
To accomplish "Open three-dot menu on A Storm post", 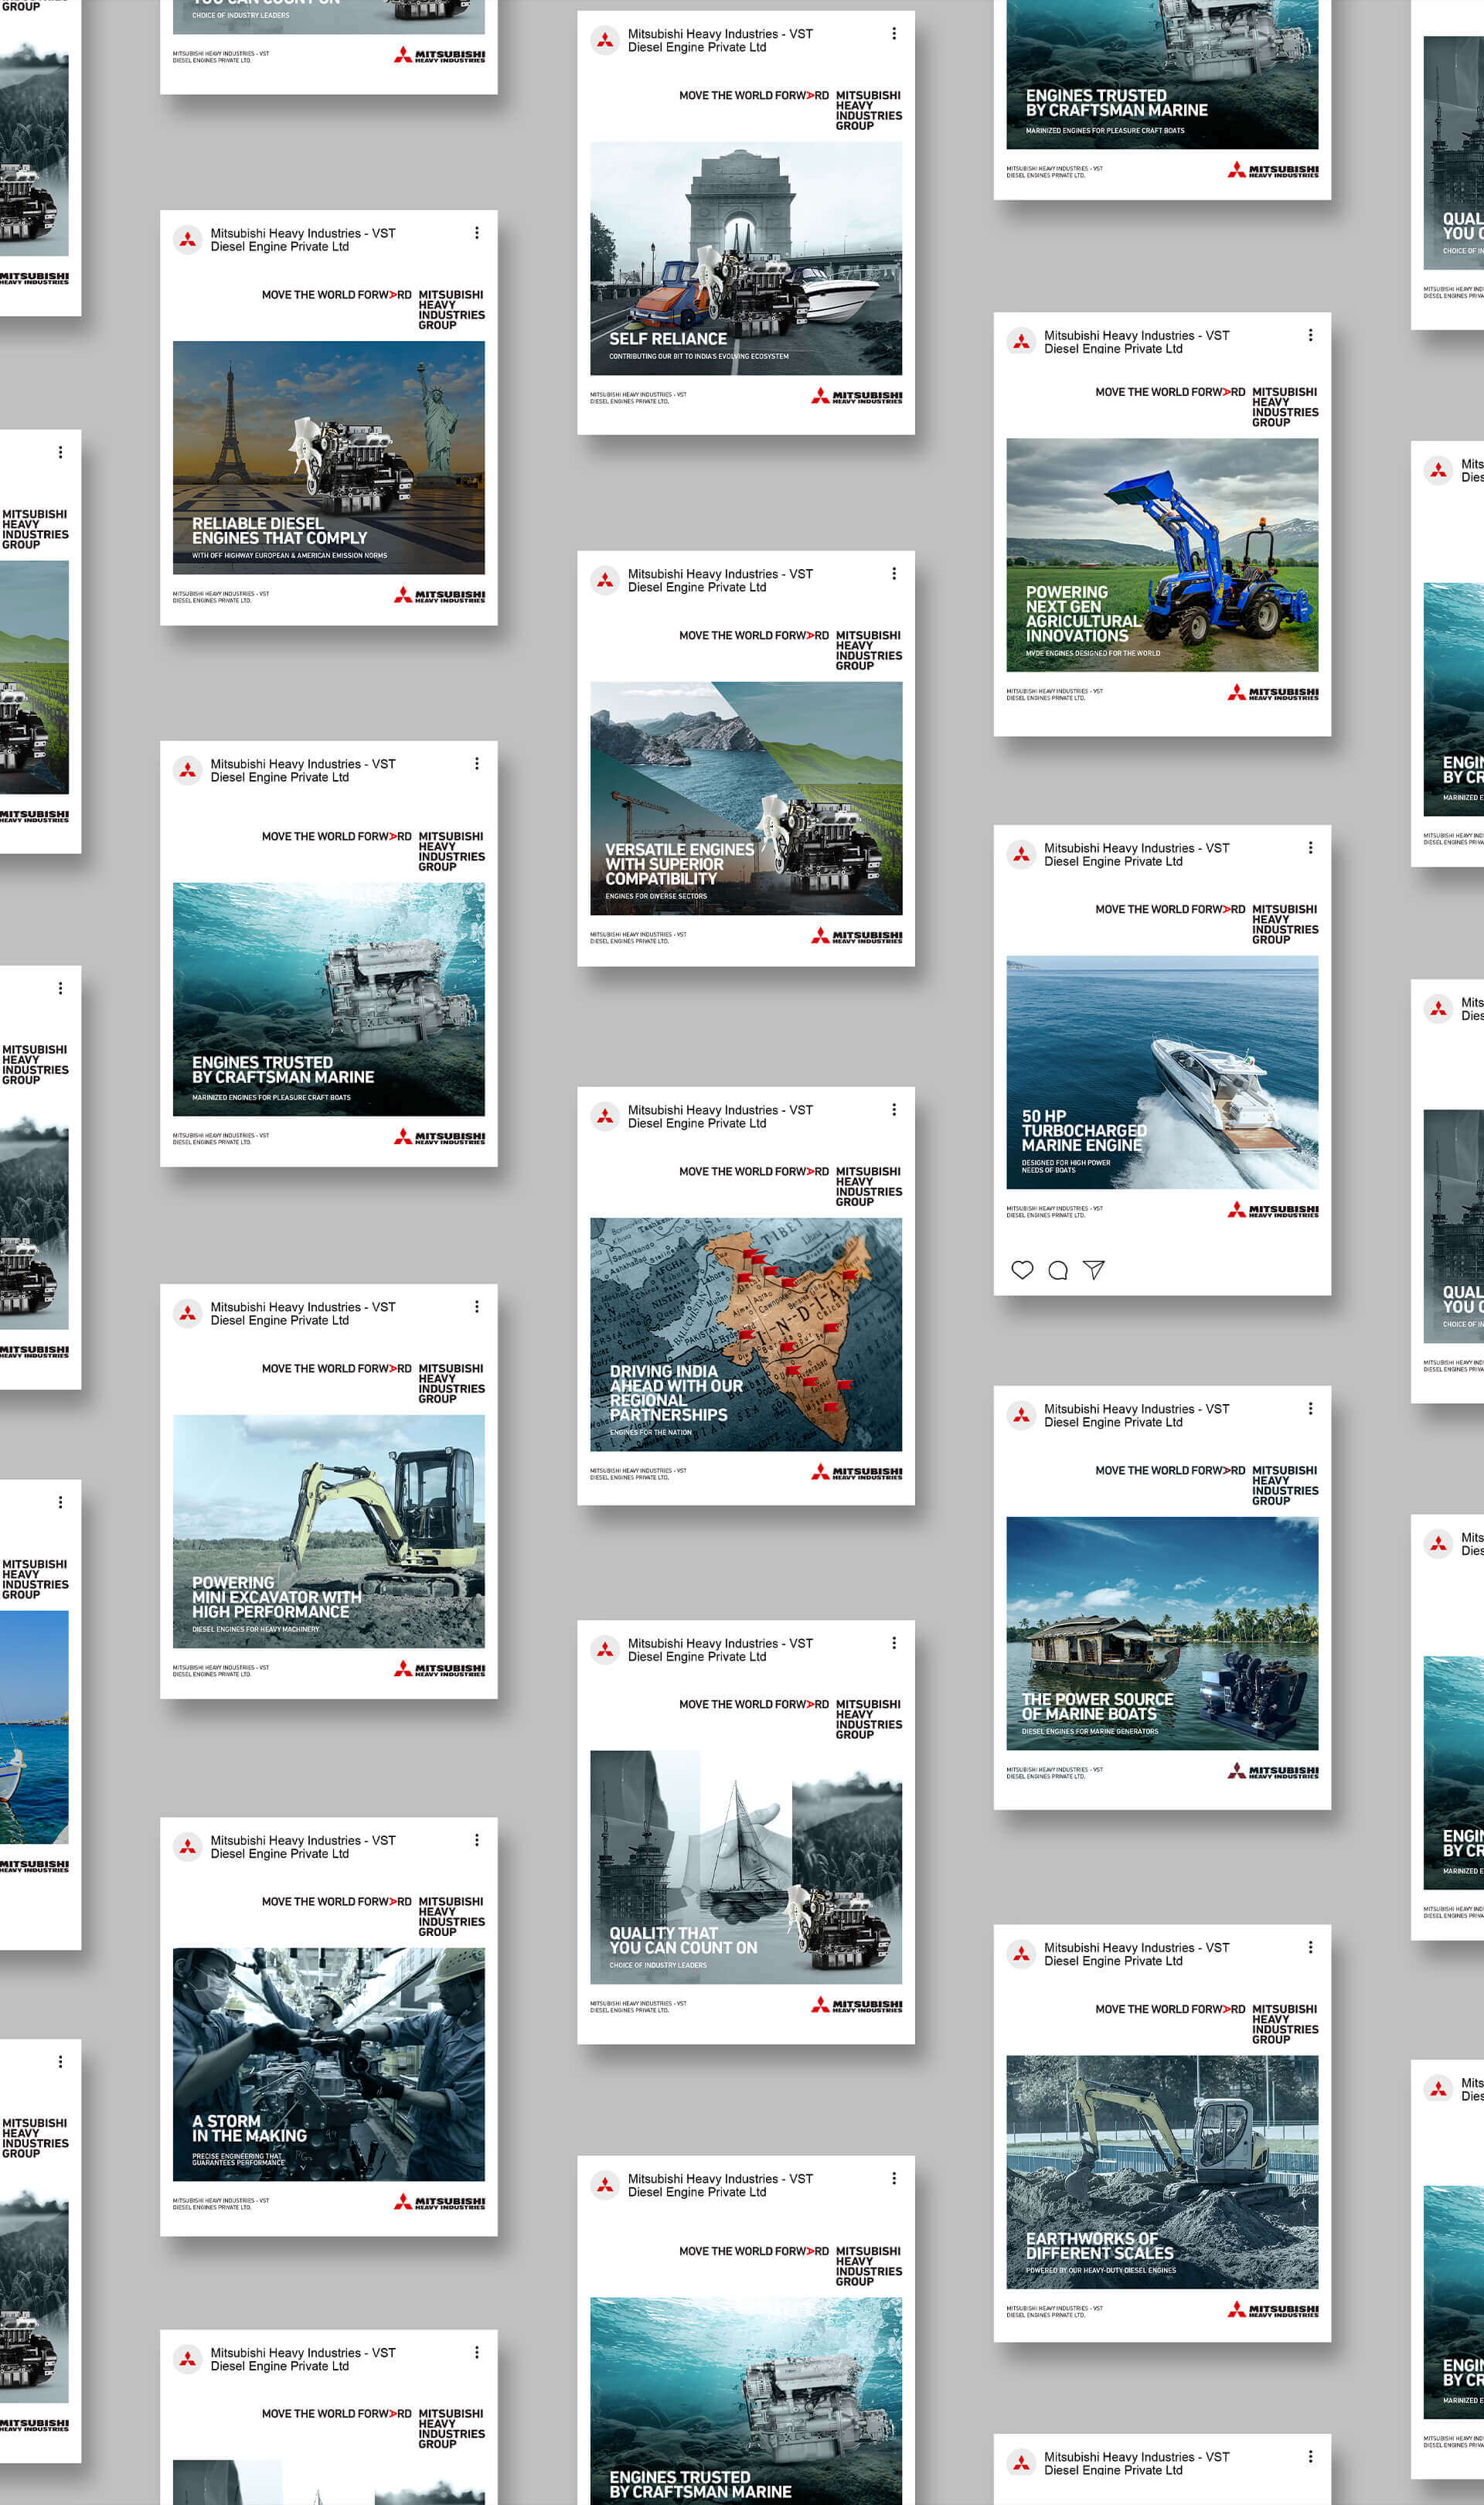I will pyautogui.click(x=476, y=1839).
